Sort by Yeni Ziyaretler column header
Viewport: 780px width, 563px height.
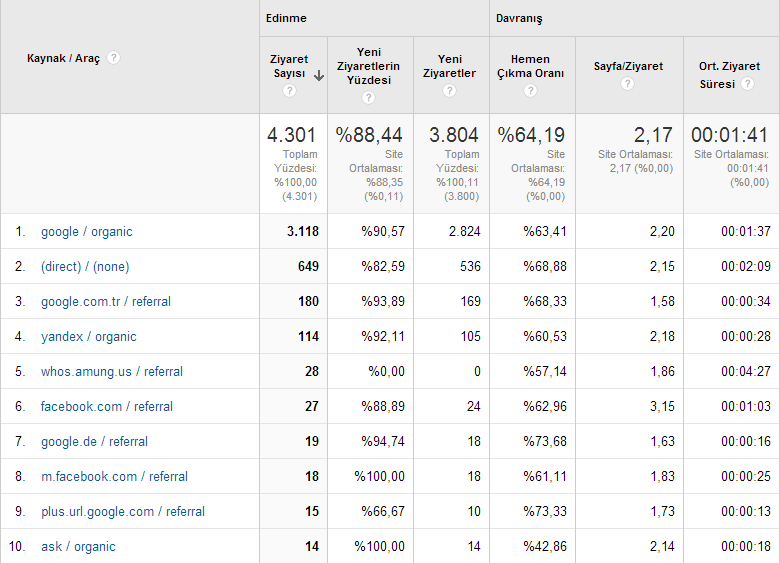pyautogui.click(x=449, y=66)
